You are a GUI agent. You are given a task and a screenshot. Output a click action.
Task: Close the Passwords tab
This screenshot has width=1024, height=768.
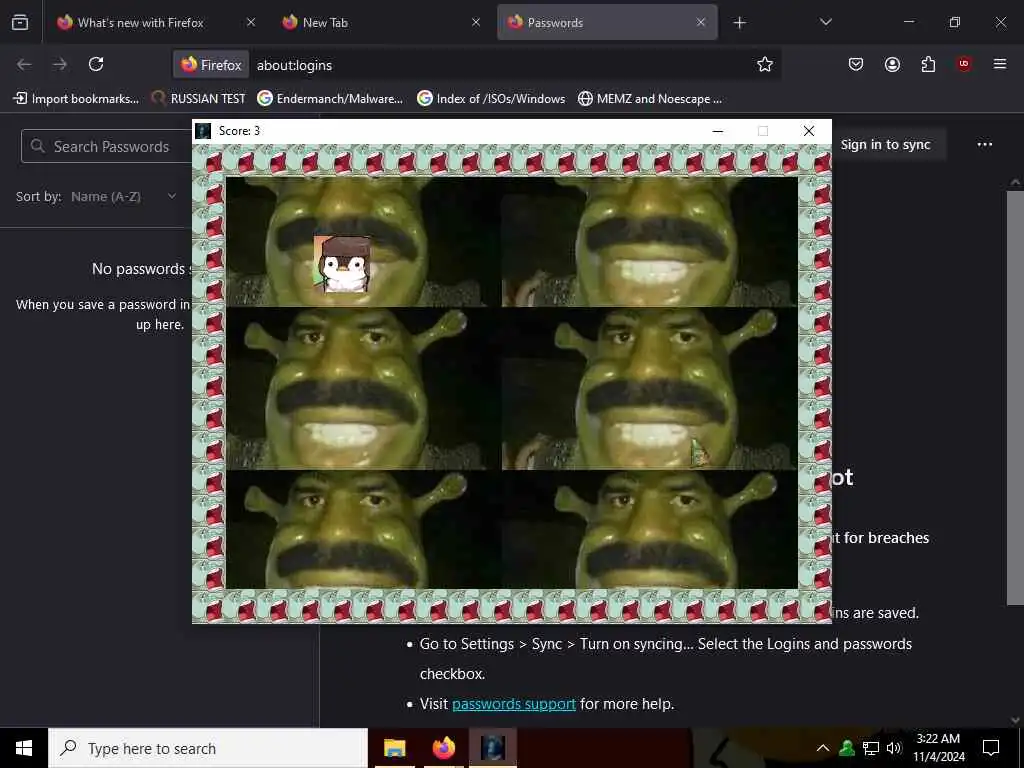[x=701, y=22]
